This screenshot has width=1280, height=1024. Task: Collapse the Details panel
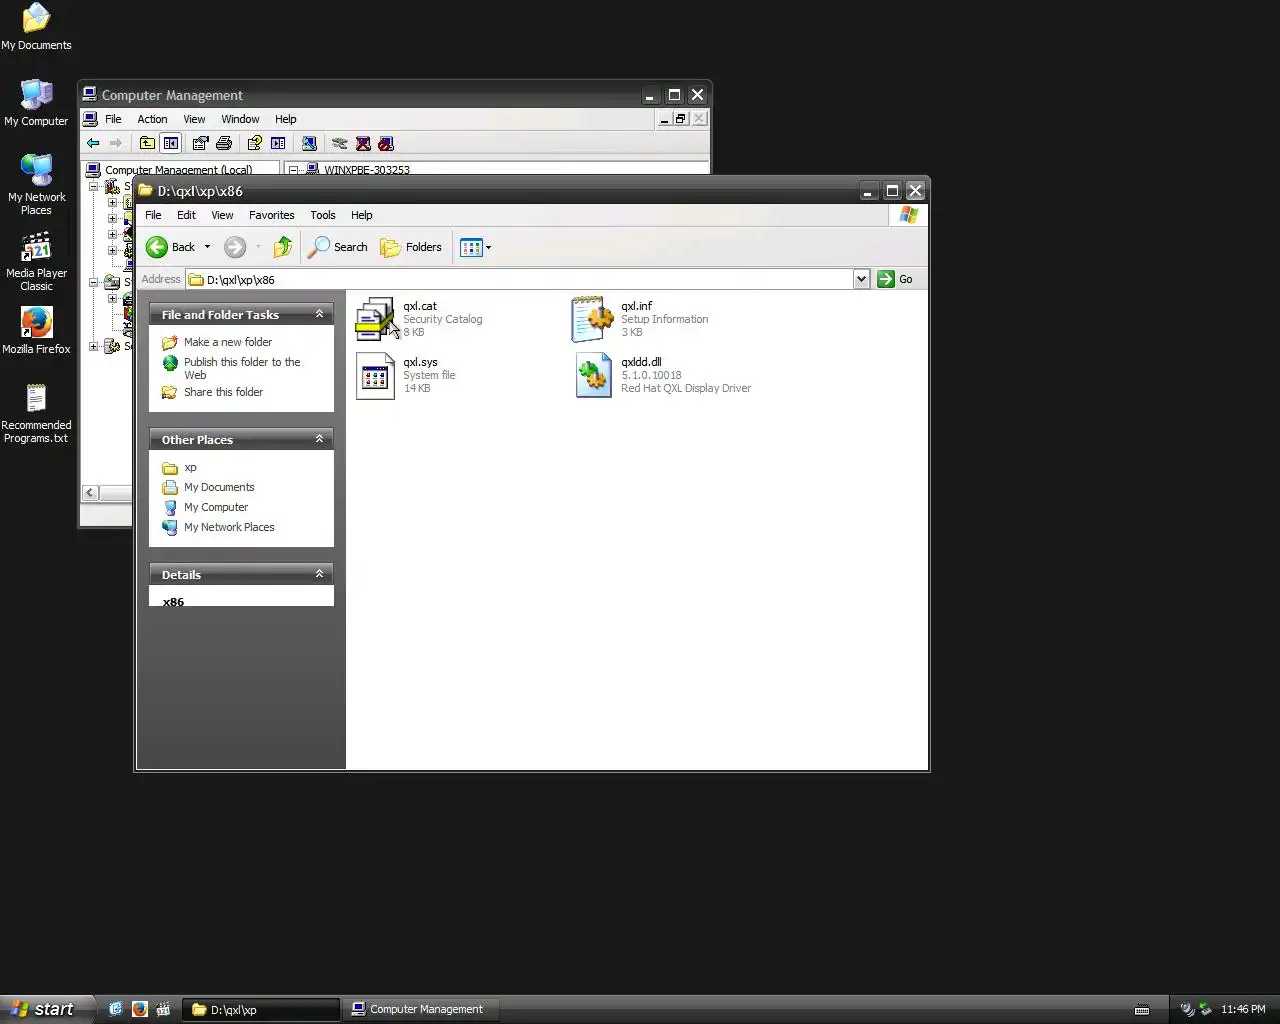pyautogui.click(x=319, y=574)
